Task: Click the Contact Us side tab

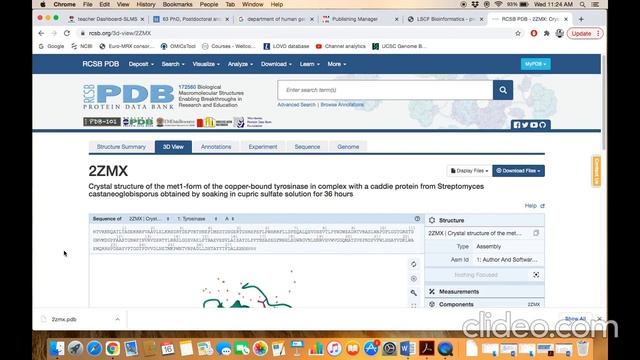Action: pyautogui.click(x=596, y=171)
